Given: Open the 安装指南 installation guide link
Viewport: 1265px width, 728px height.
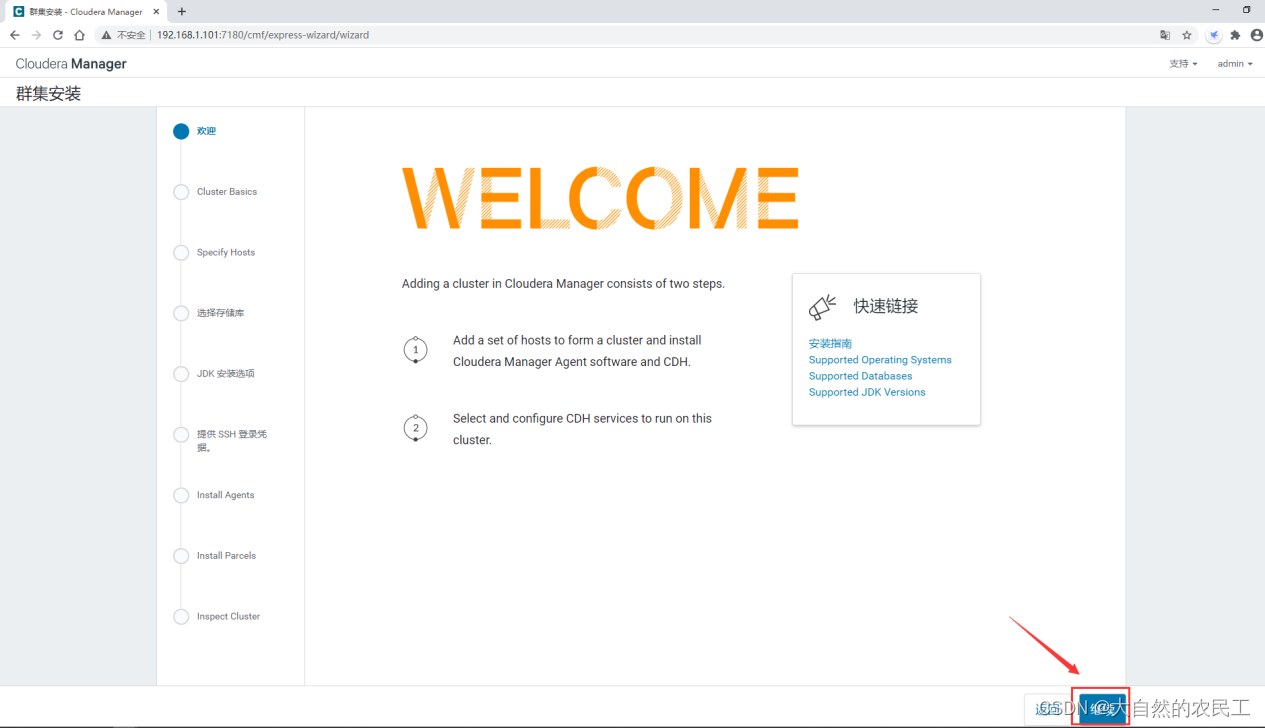Looking at the screenshot, I should tap(830, 343).
